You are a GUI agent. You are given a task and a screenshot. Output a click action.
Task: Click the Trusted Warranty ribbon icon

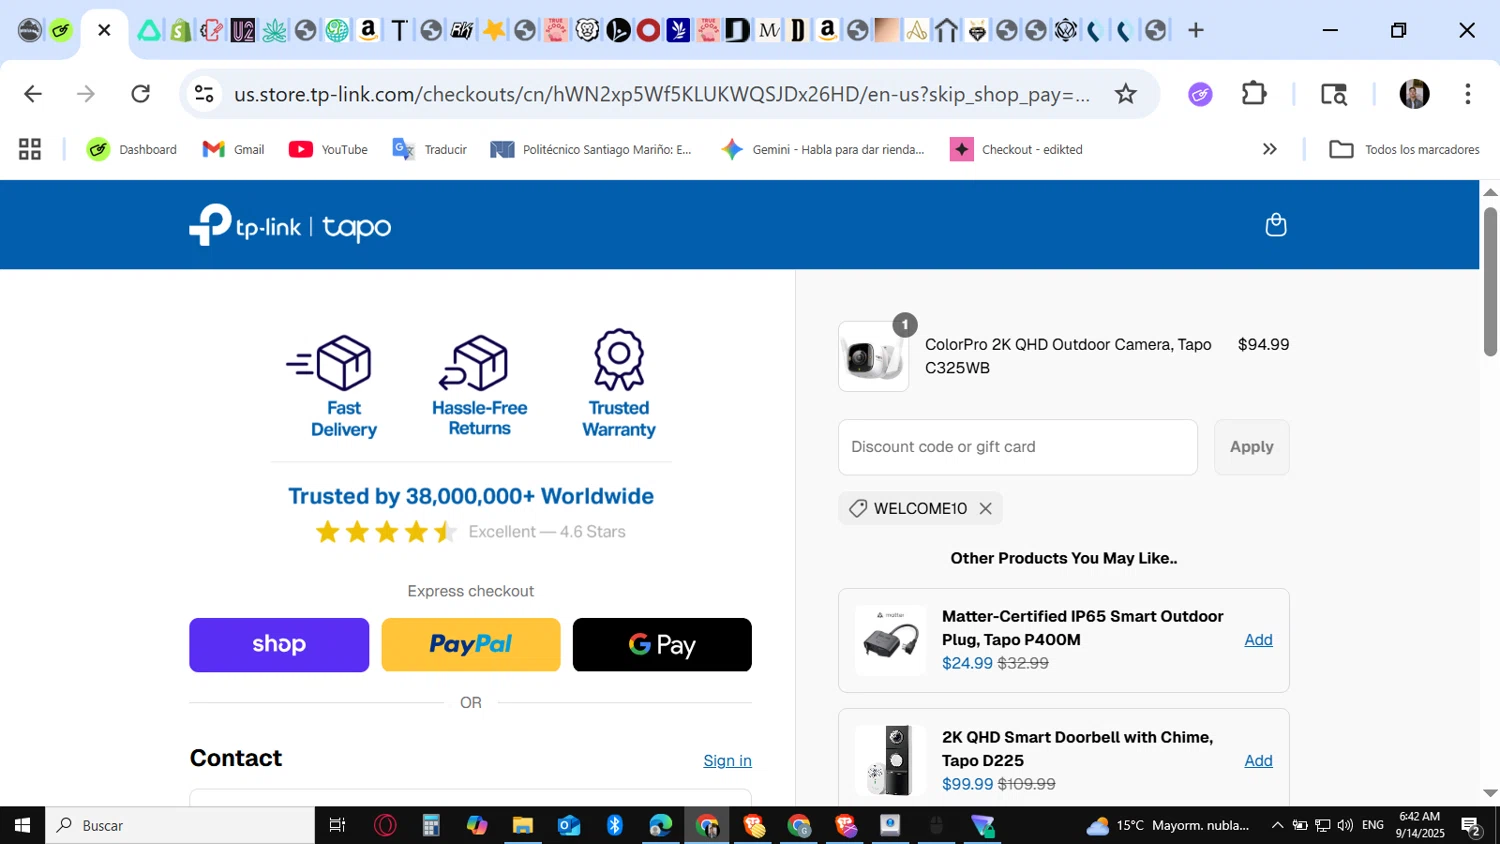(x=619, y=360)
